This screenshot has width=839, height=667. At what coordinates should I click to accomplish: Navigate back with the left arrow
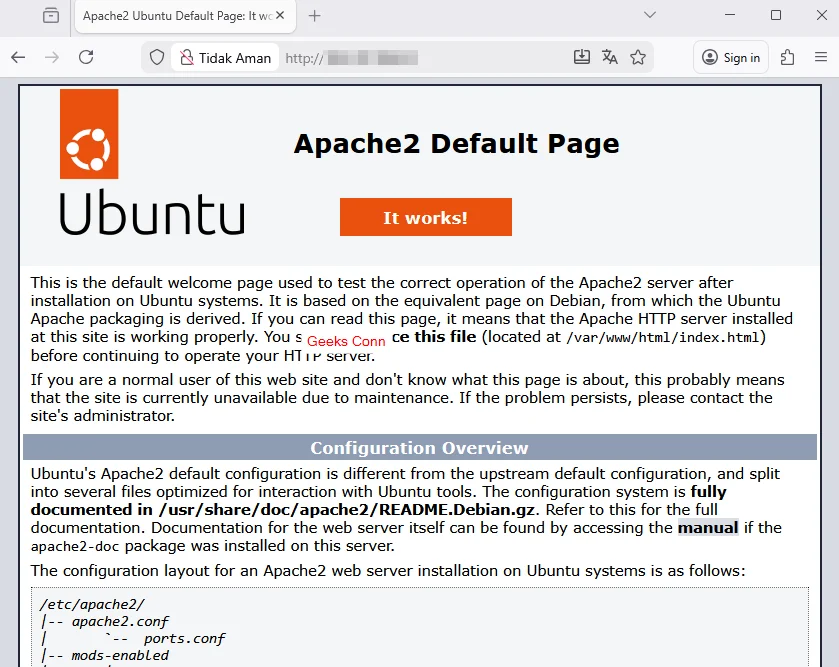(18, 57)
